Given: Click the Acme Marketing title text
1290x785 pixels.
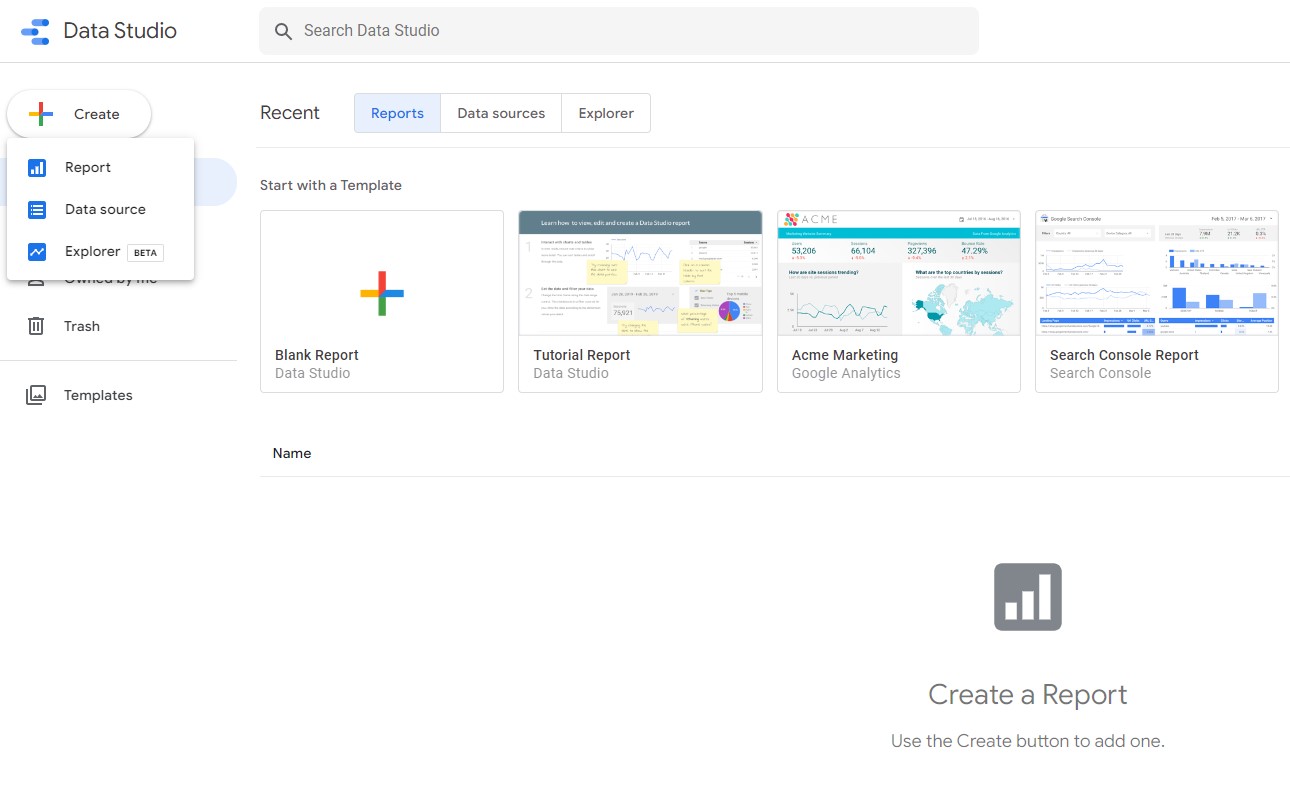Looking at the screenshot, I should pyautogui.click(x=845, y=355).
